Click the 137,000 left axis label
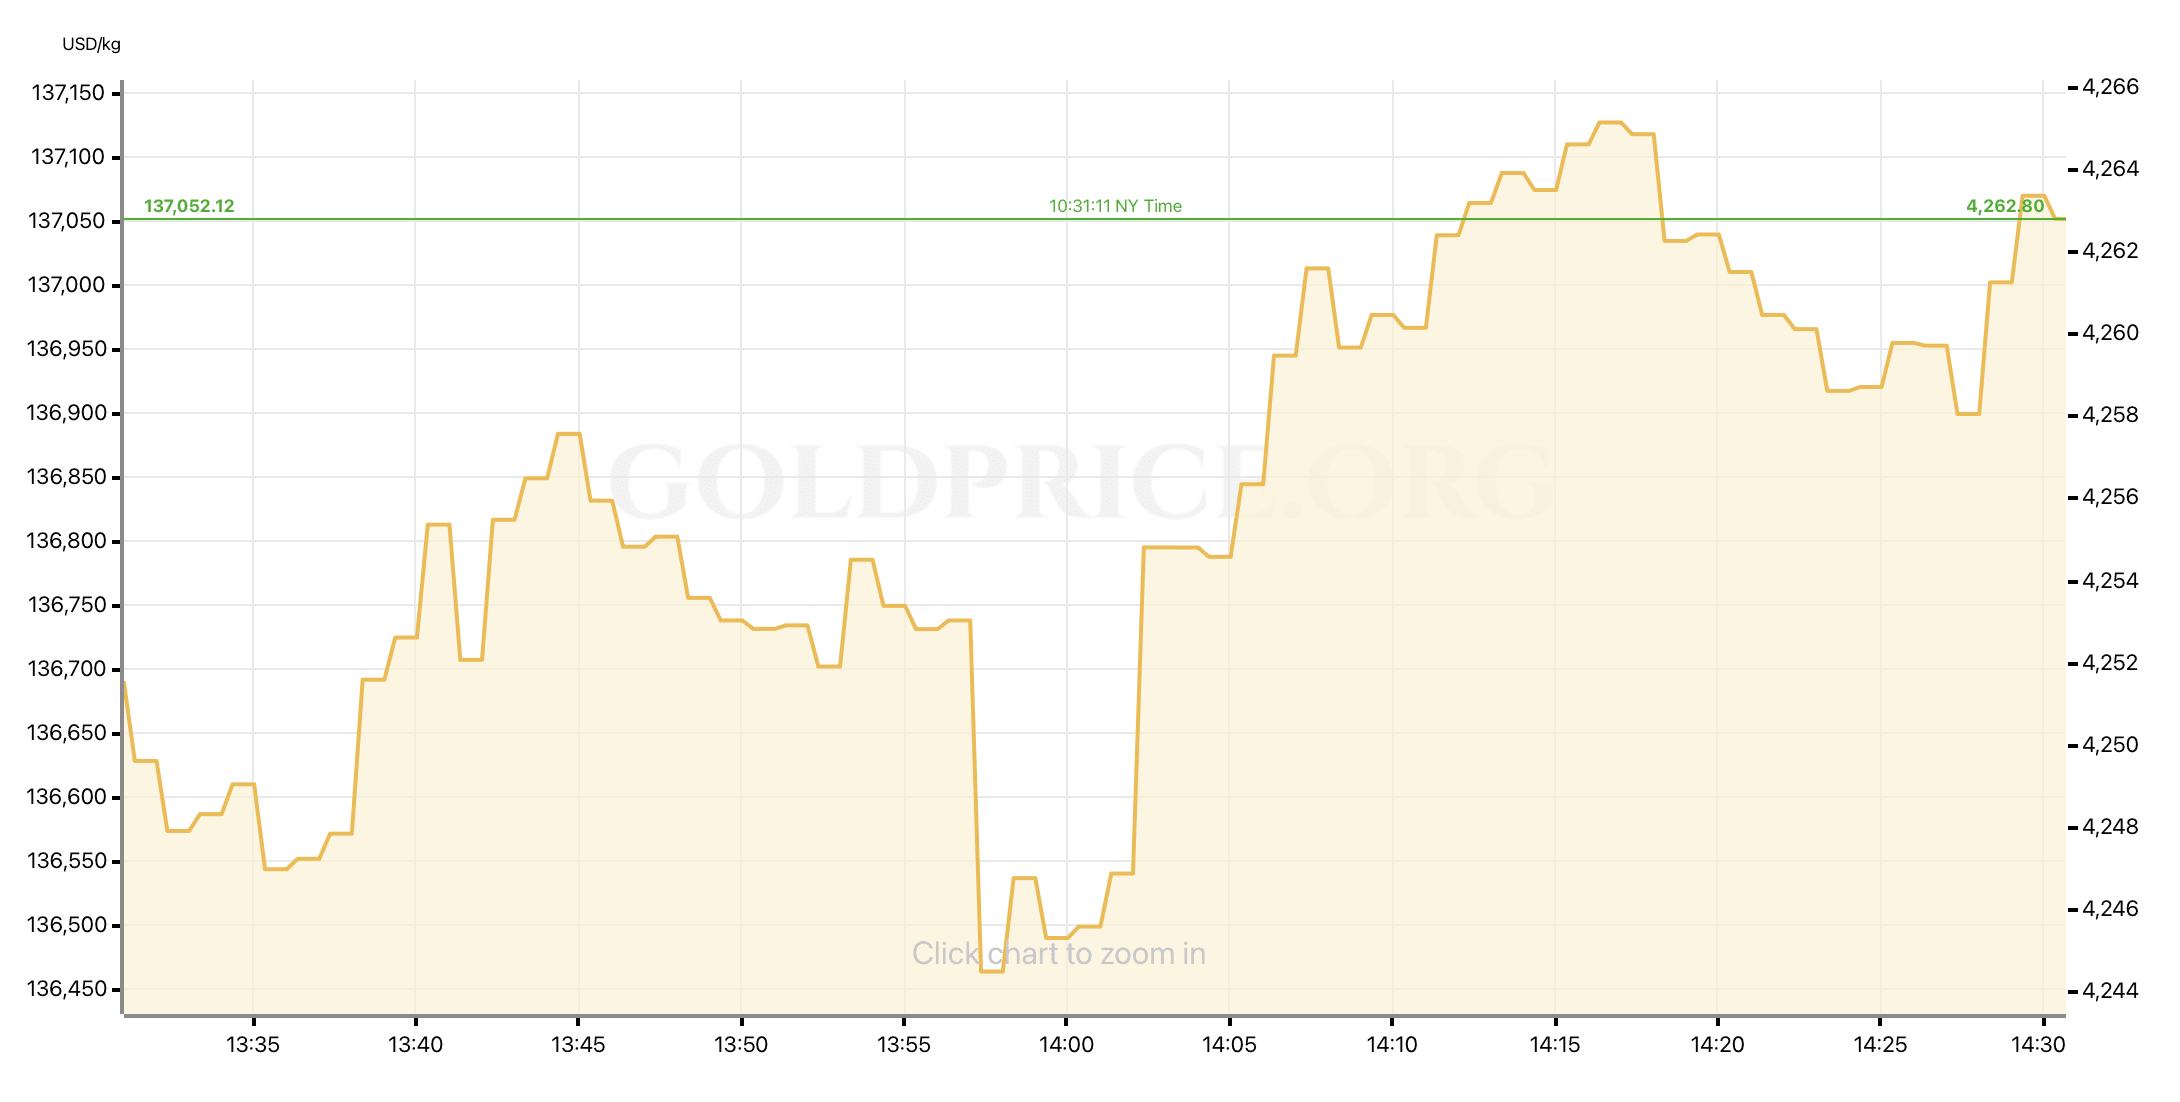Screen dimensions: 2180x1102 click(x=66, y=285)
